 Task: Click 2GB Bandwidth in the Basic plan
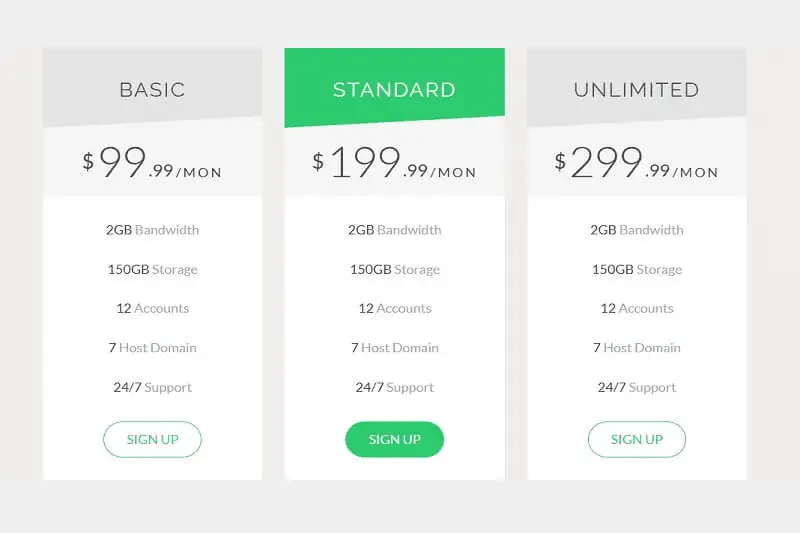(152, 230)
